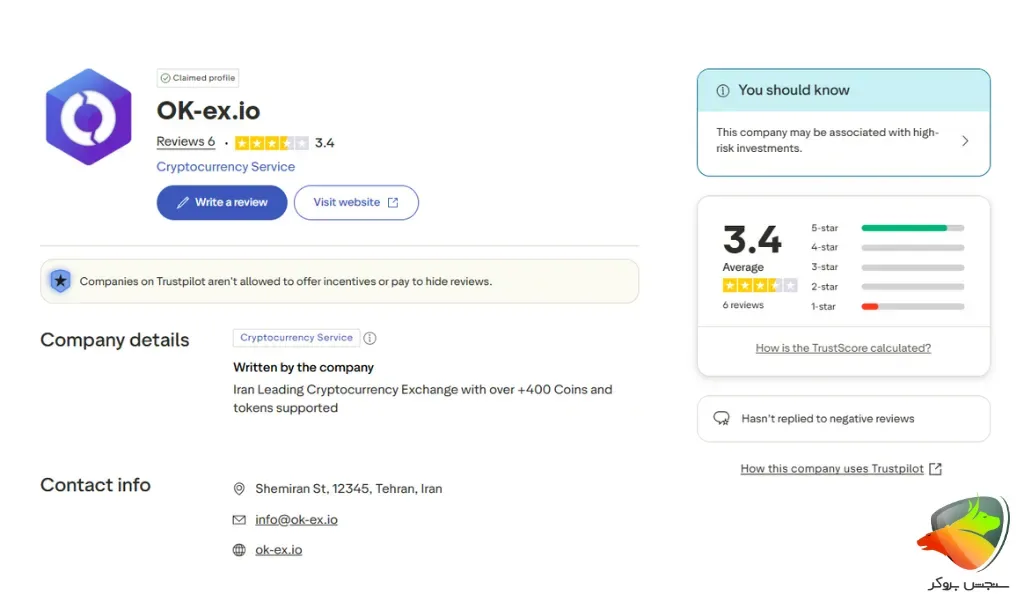
Task: Click the Shemiran St, 12345, Tehran address
Action: 349,489
